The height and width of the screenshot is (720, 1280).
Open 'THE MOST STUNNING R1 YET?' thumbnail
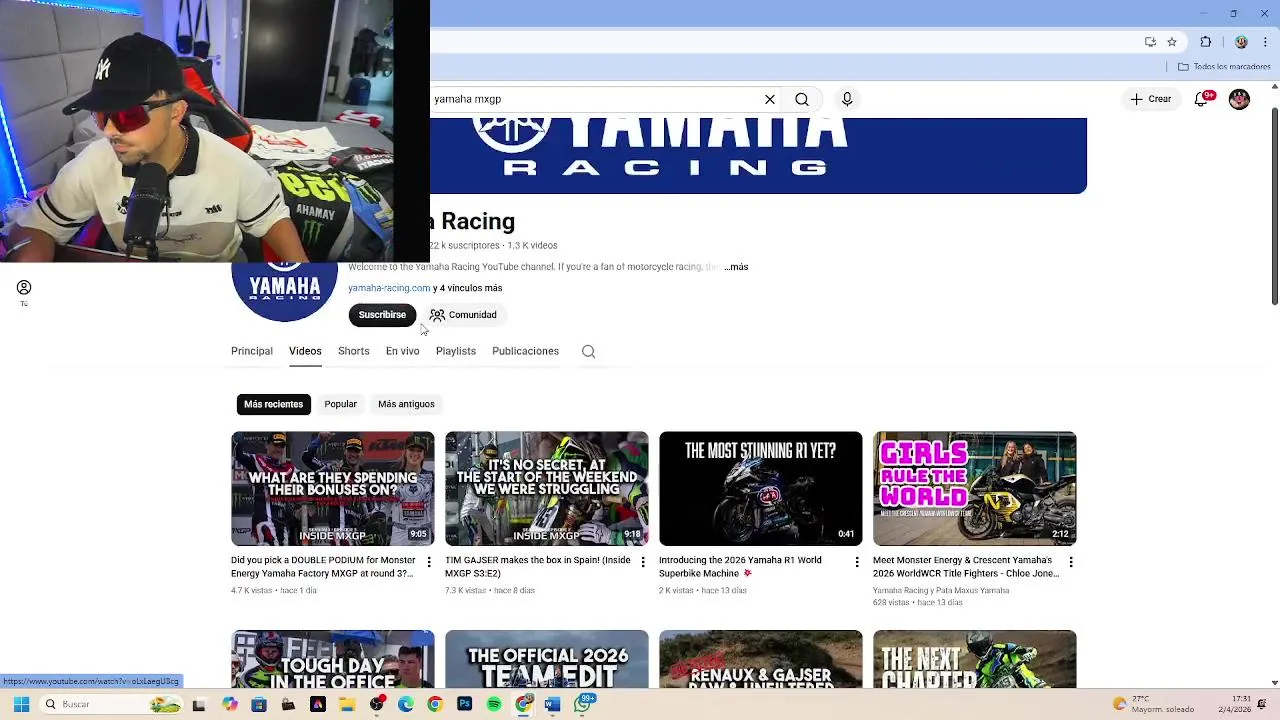(x=761, y=488)
